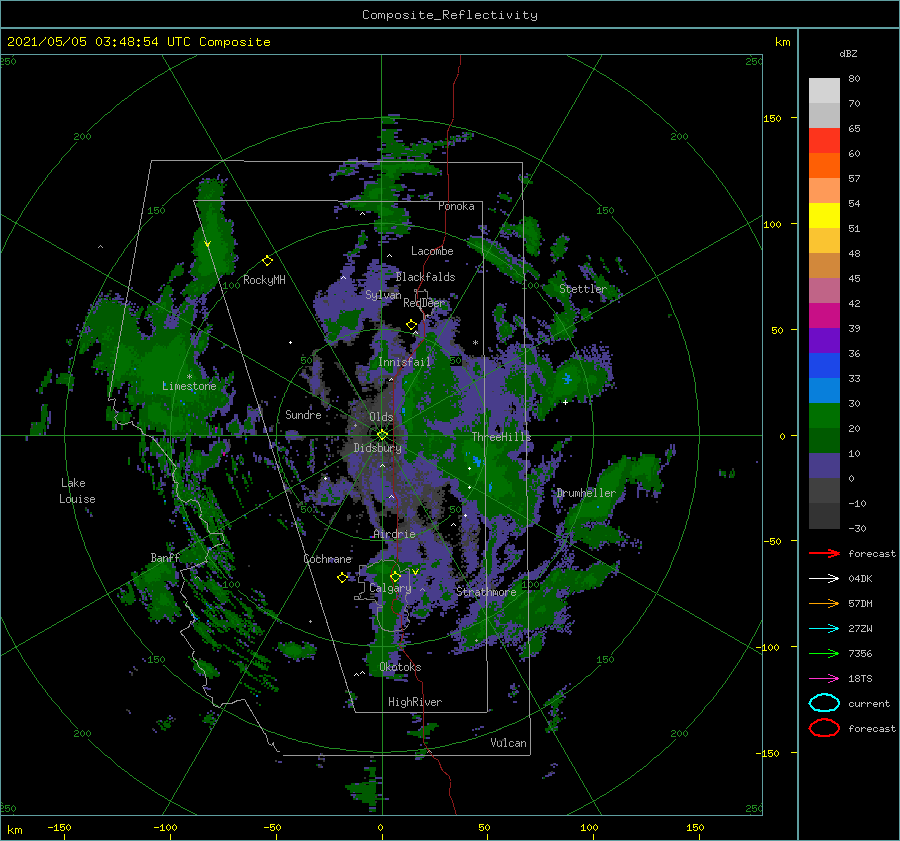The height and width of the screenshot is (841, 900).
Task: Click the Drumheller label
Action: 586,493
